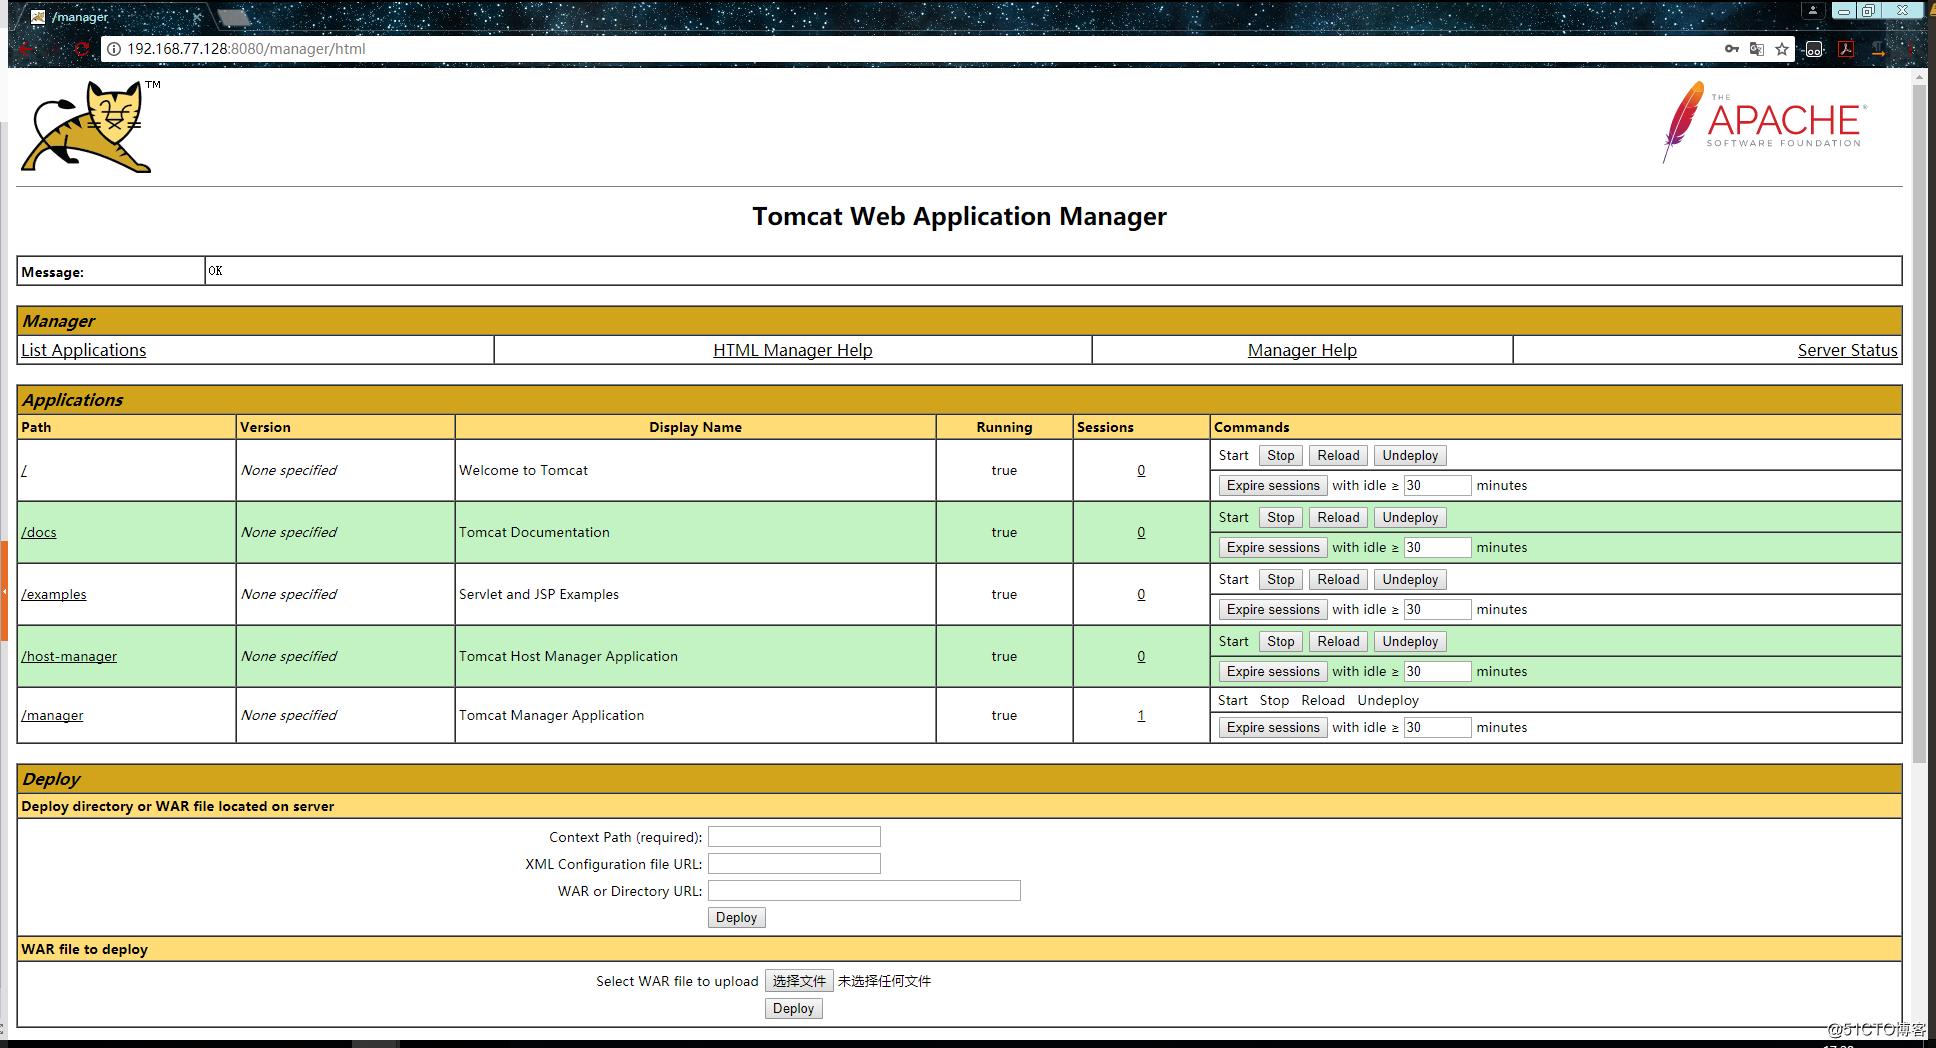
Task: Open sessions count 0 for /docs
Action: 1141,532
